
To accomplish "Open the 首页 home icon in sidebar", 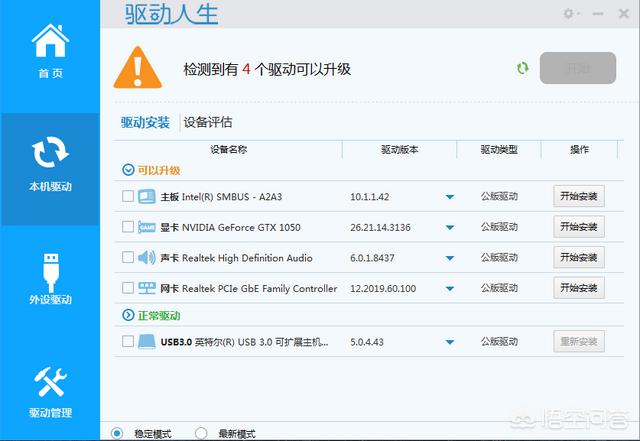I will click(x=50, y=40).
